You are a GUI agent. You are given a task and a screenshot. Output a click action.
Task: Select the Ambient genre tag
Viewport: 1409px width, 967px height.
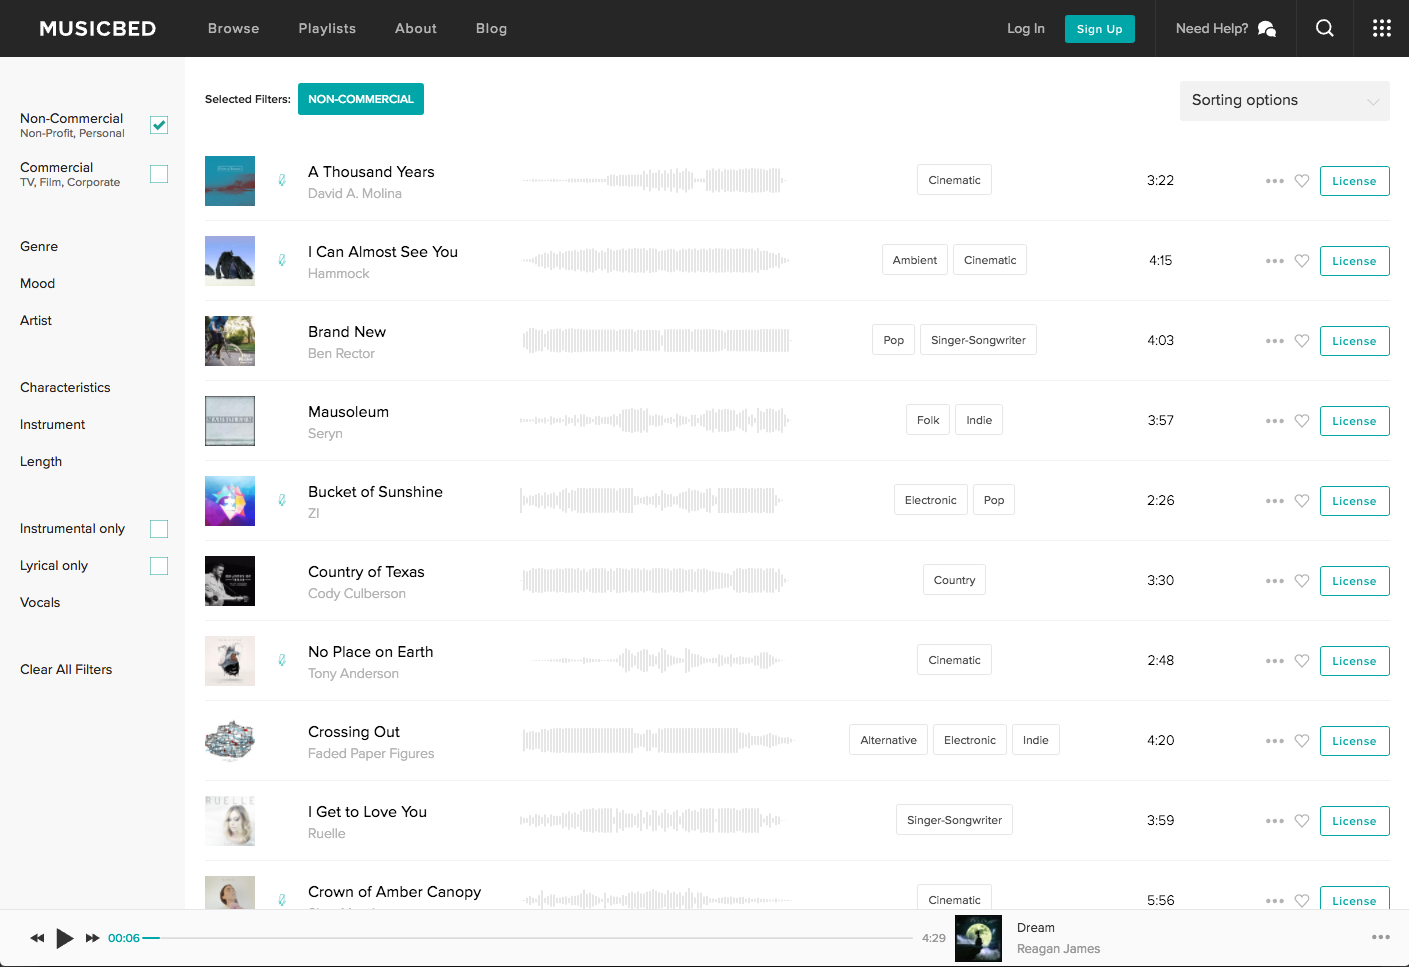pos(914,260)
